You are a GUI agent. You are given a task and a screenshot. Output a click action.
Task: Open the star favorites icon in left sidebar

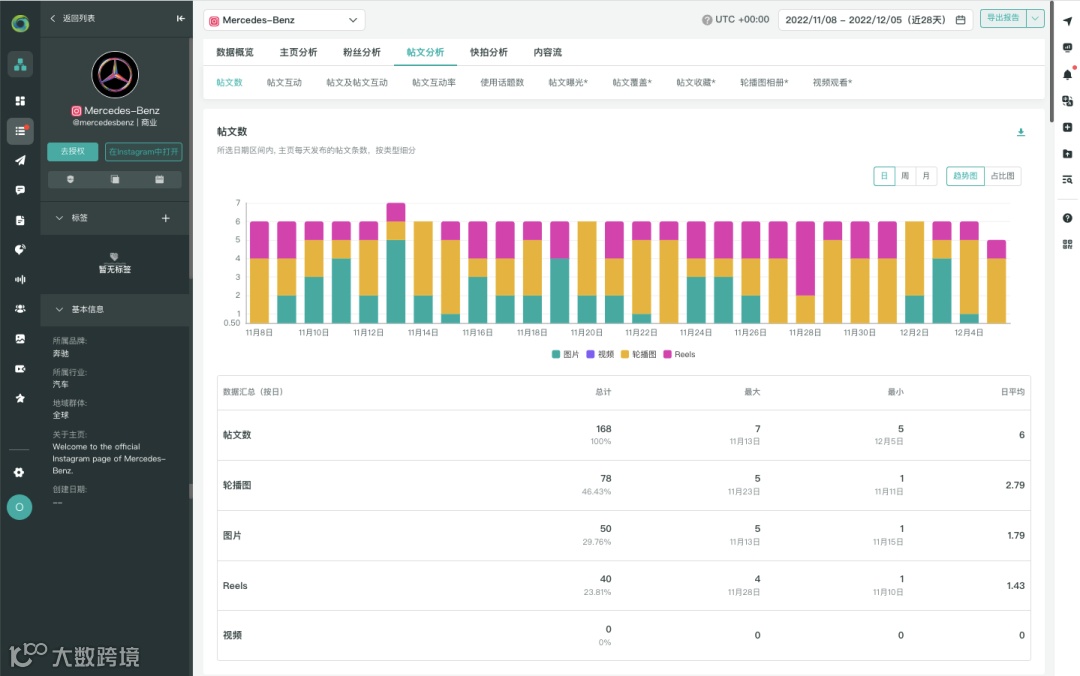click(20, 398)
